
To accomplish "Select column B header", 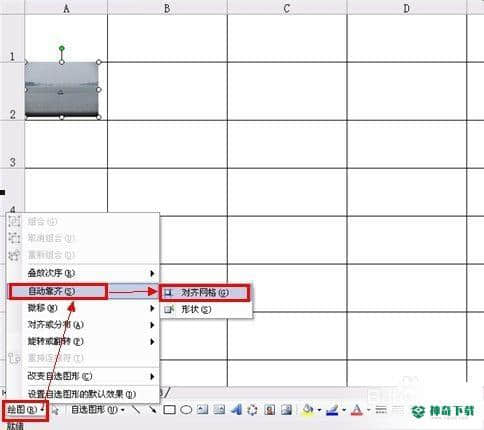I will 167,8.
